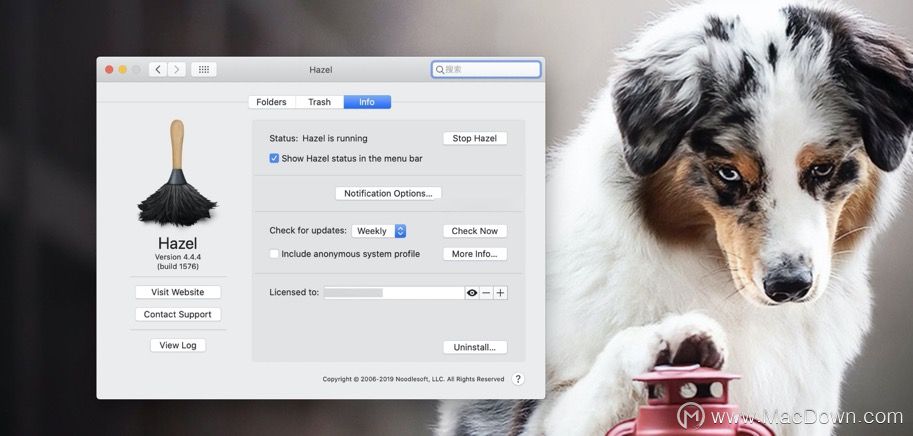This screenshot has height=436, width=913.
Task: Go back with the left chevron button
Action: tap(158, 69)
